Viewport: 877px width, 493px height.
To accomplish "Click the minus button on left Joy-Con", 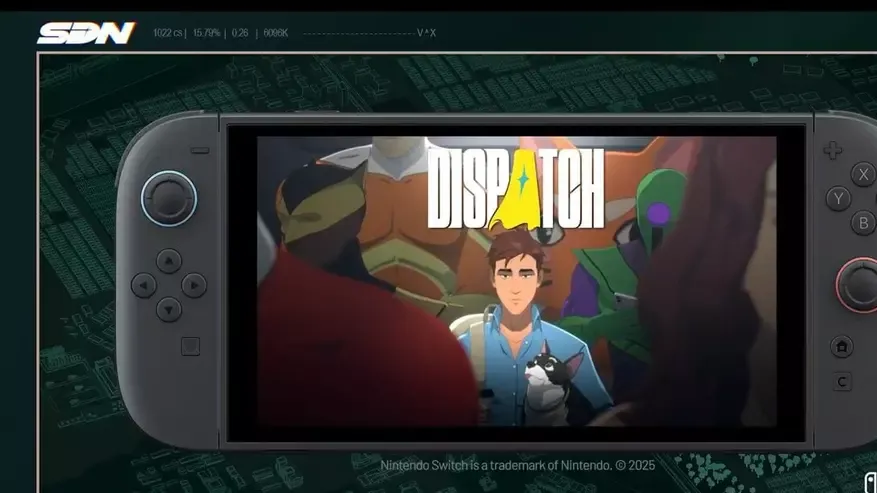I will (200, 151).
